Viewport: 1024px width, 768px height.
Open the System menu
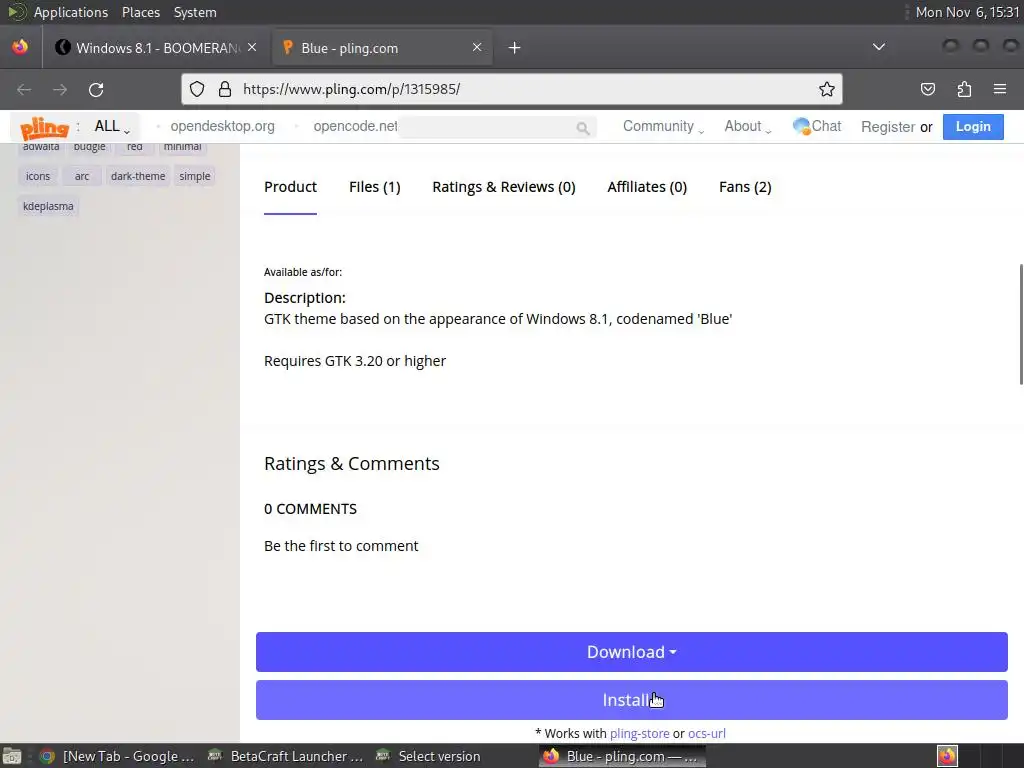(x=195, y=12)
